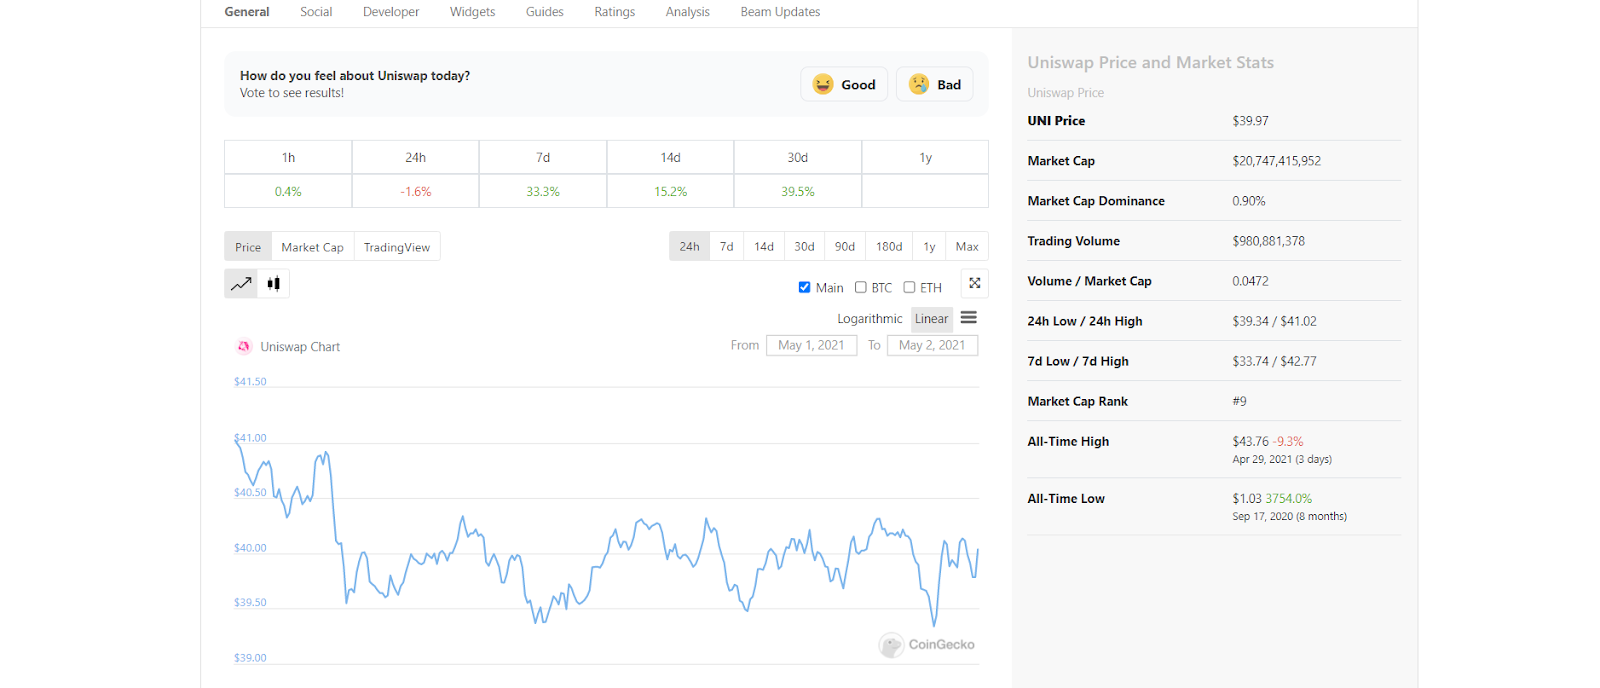
Task: Show the Market Cap chart
Action: tap(312, 247)
